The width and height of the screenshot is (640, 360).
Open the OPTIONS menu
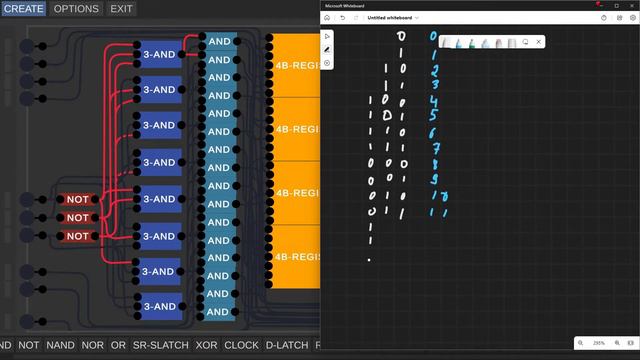pyautogui.click(x=76, y=9)
